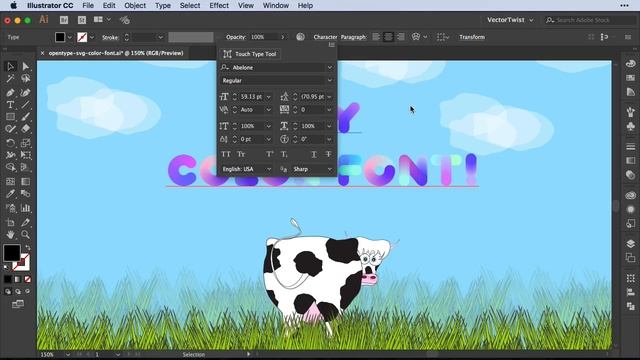640x360 pixels.
Task: Set paragraph alignment to center
Action: (389, 37)
